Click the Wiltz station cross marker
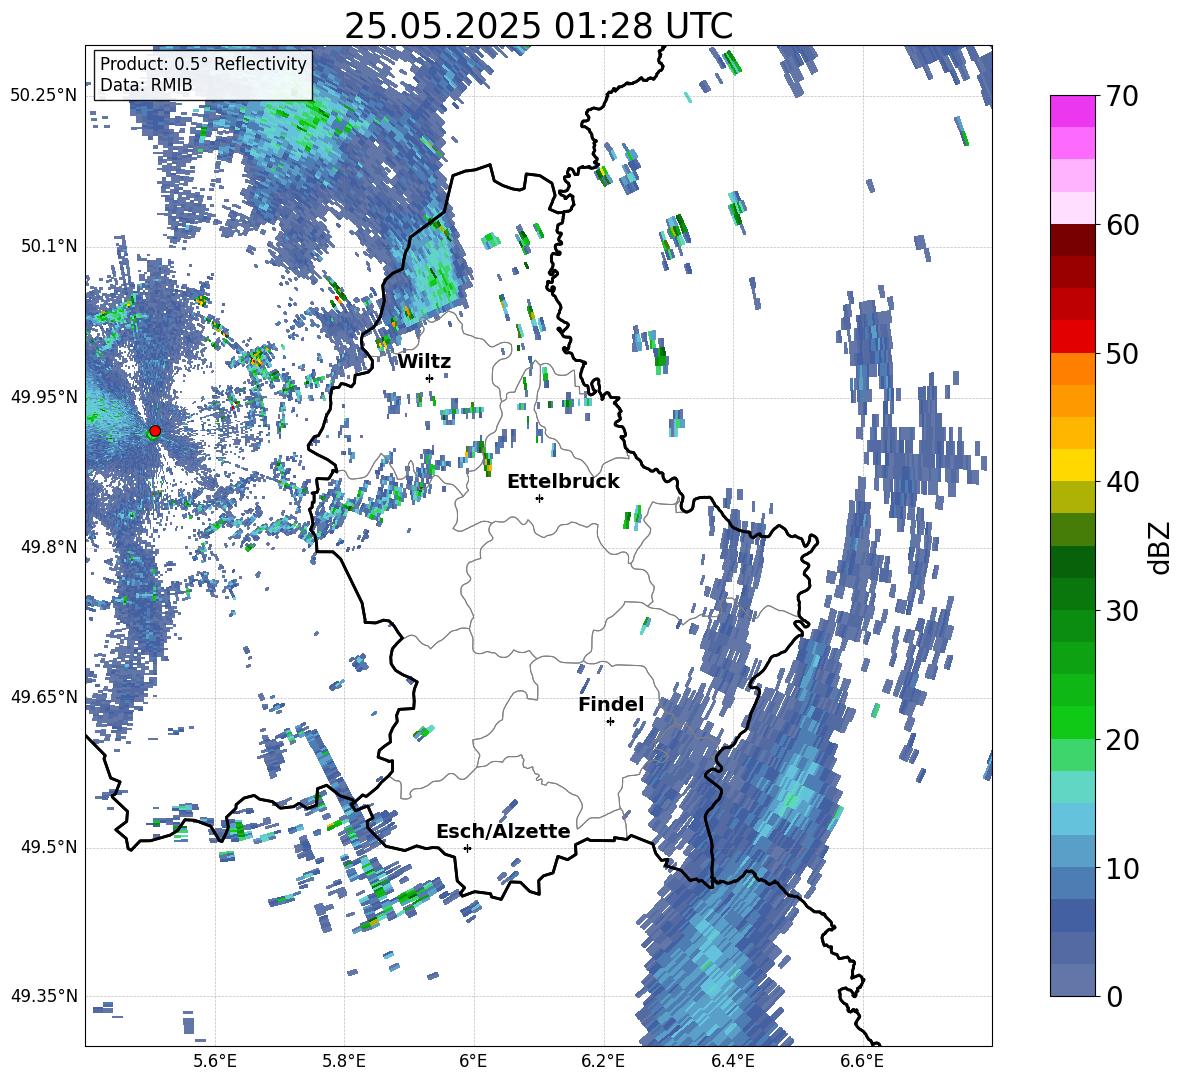The image size is (1184, 1081). (x=430, y=378)
